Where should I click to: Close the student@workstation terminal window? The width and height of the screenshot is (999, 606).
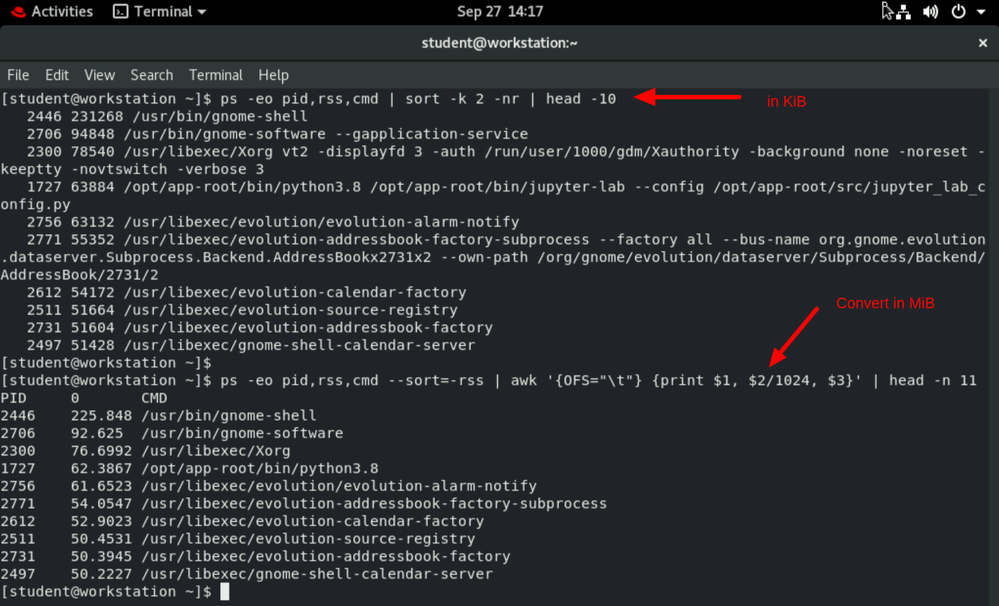982,43
